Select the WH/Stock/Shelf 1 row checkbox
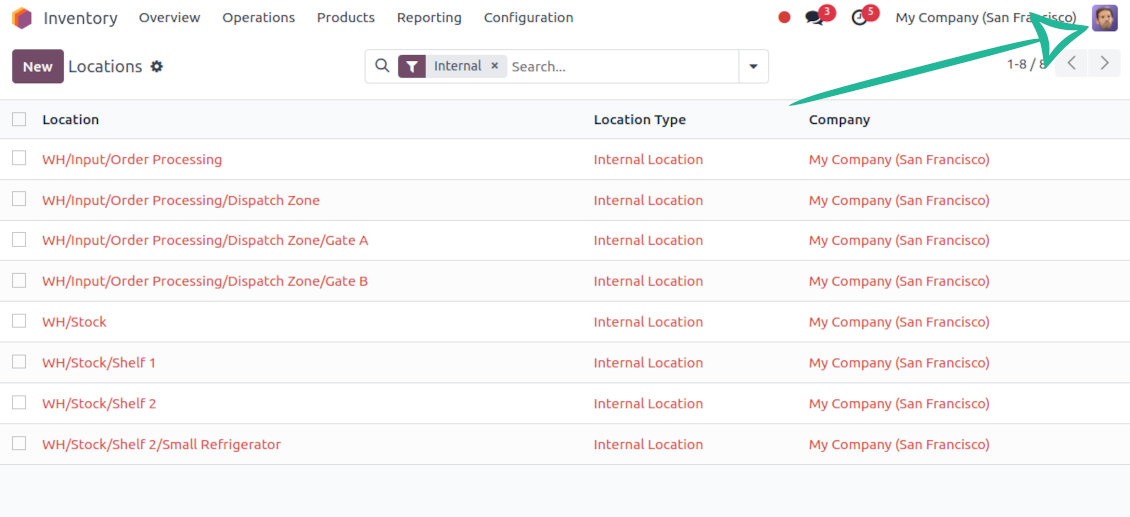Image resolution: width=1130 pixels, height=517 pixels. click(19, 362)
